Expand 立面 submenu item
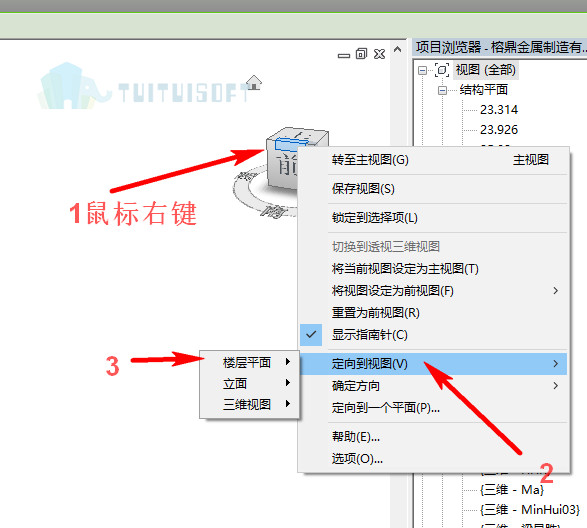587x528 pixels. 250,383
